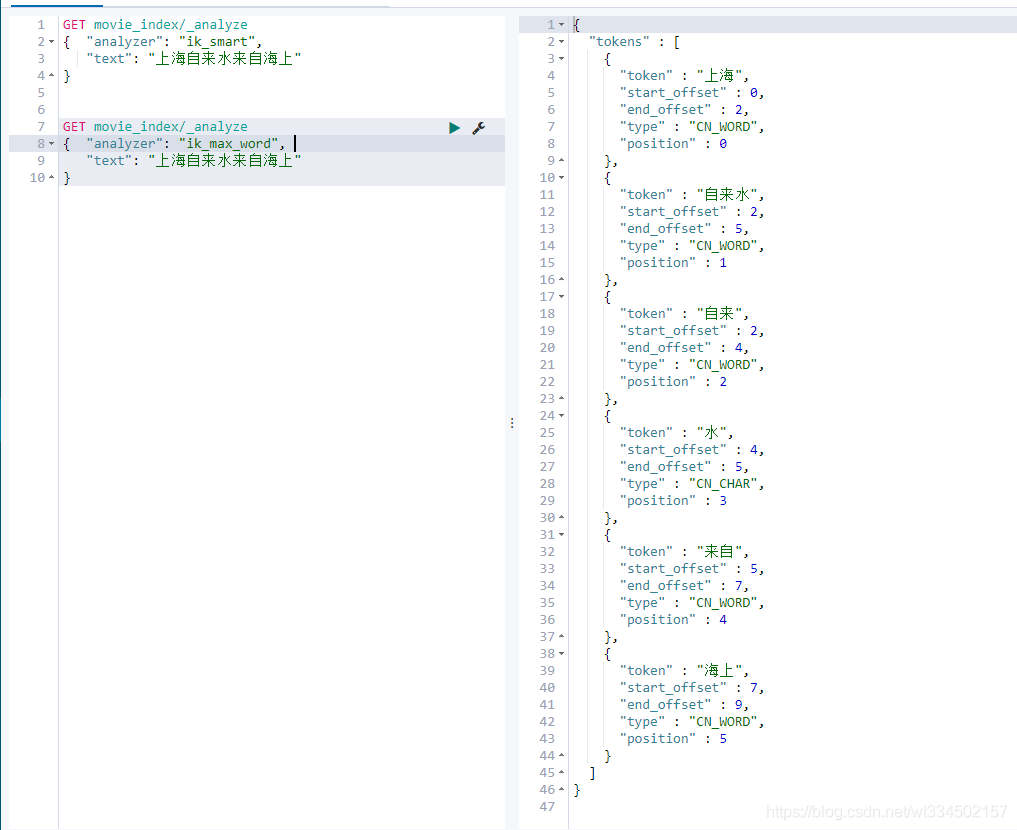
Task: Click token value "水" in response
Action: [x=712, y=433]
